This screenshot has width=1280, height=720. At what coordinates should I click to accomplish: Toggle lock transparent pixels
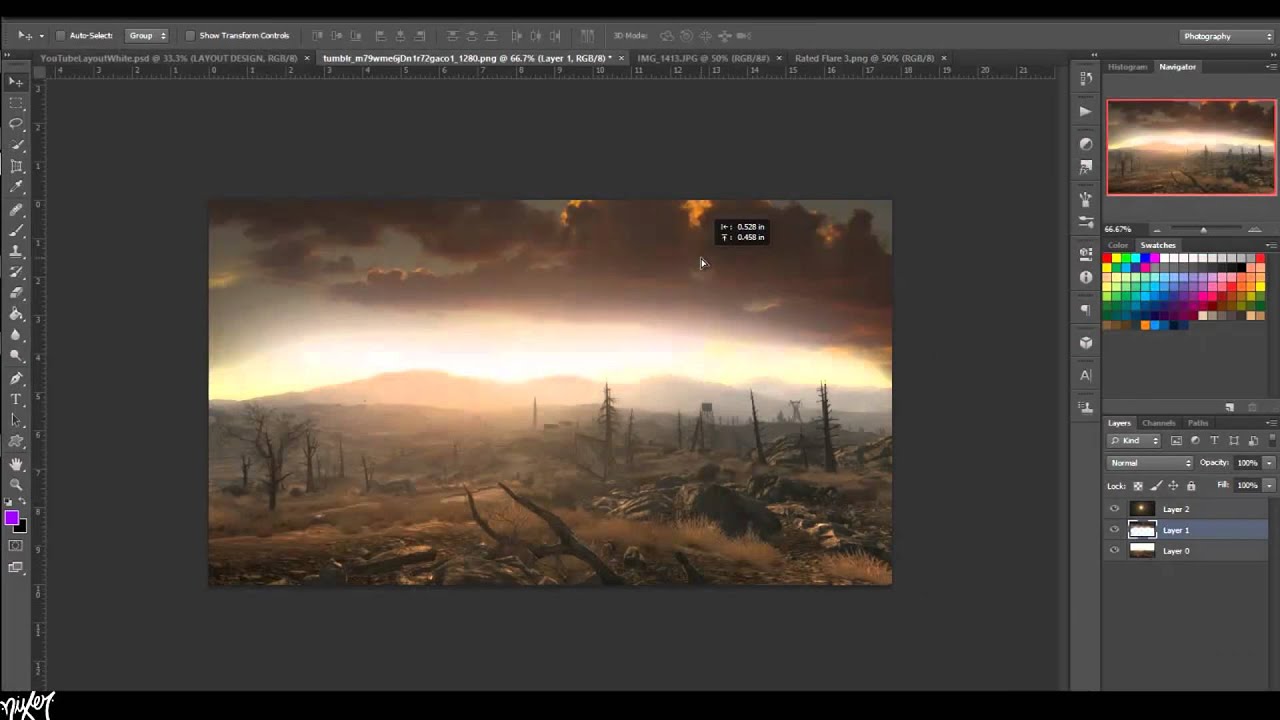click(1138, 486)
